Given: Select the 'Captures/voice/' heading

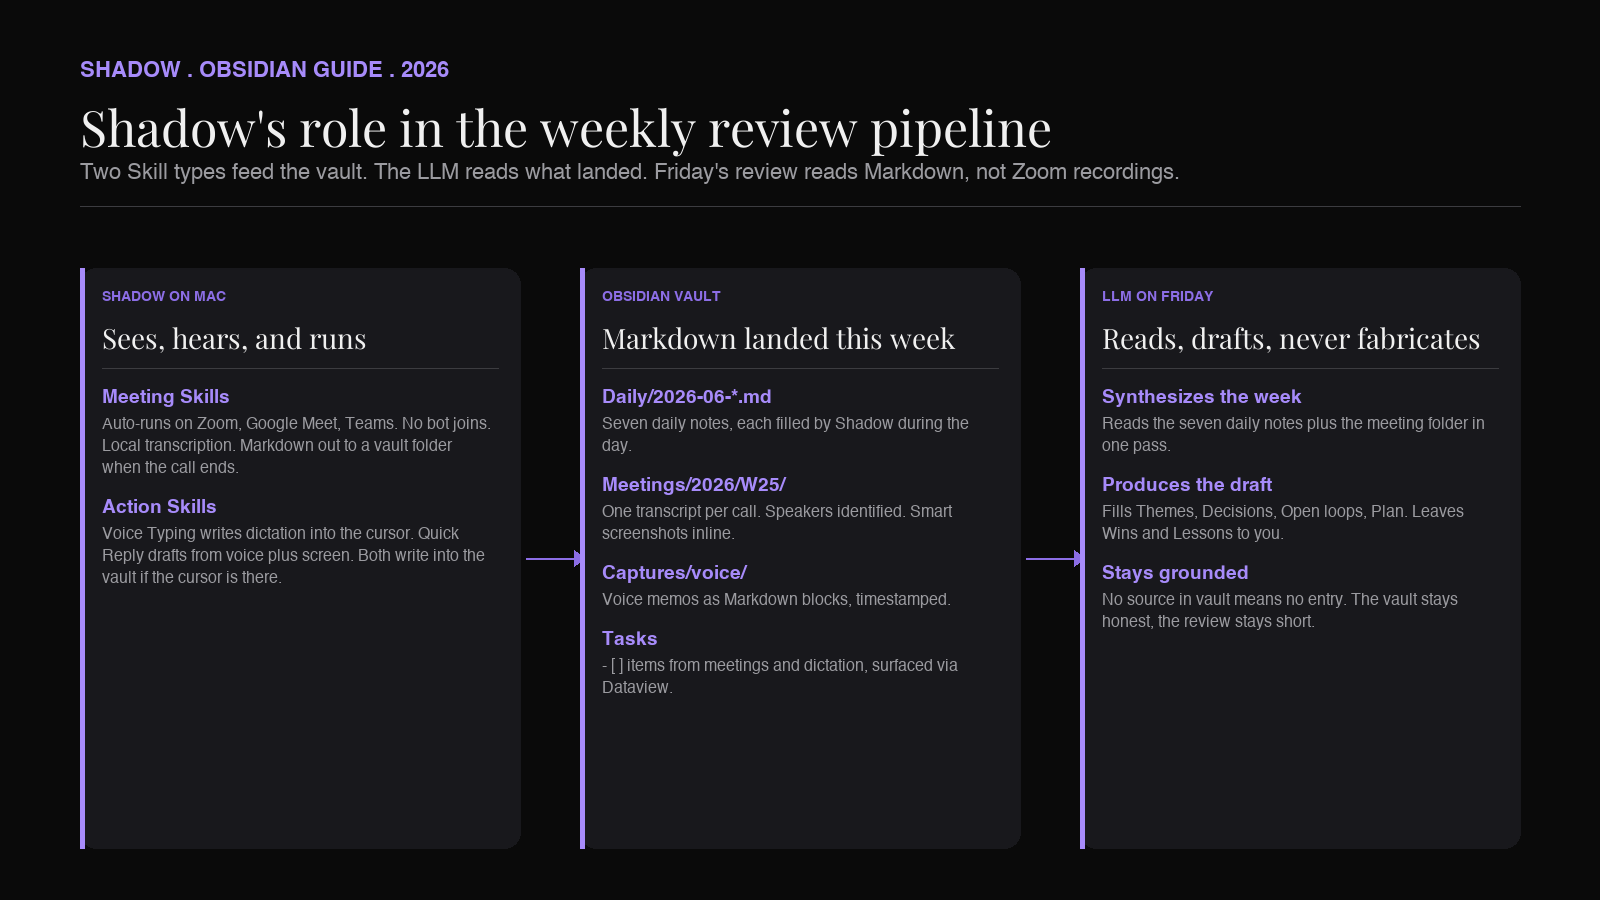Looking at the screenshot, I should pos(675,573).
